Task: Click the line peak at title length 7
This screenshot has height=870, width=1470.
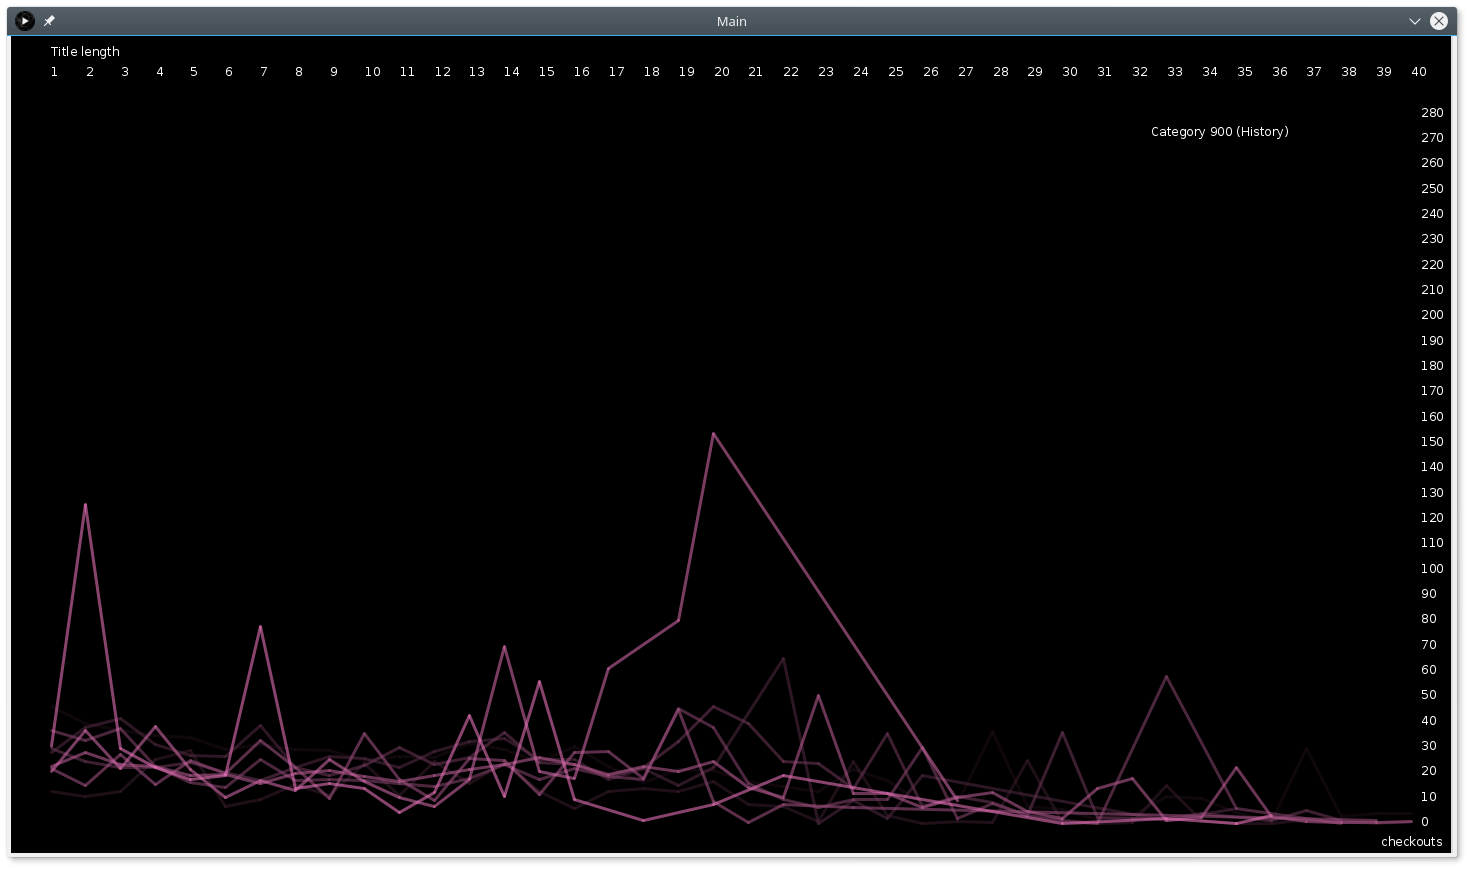Action: click(x=261, y=627)
